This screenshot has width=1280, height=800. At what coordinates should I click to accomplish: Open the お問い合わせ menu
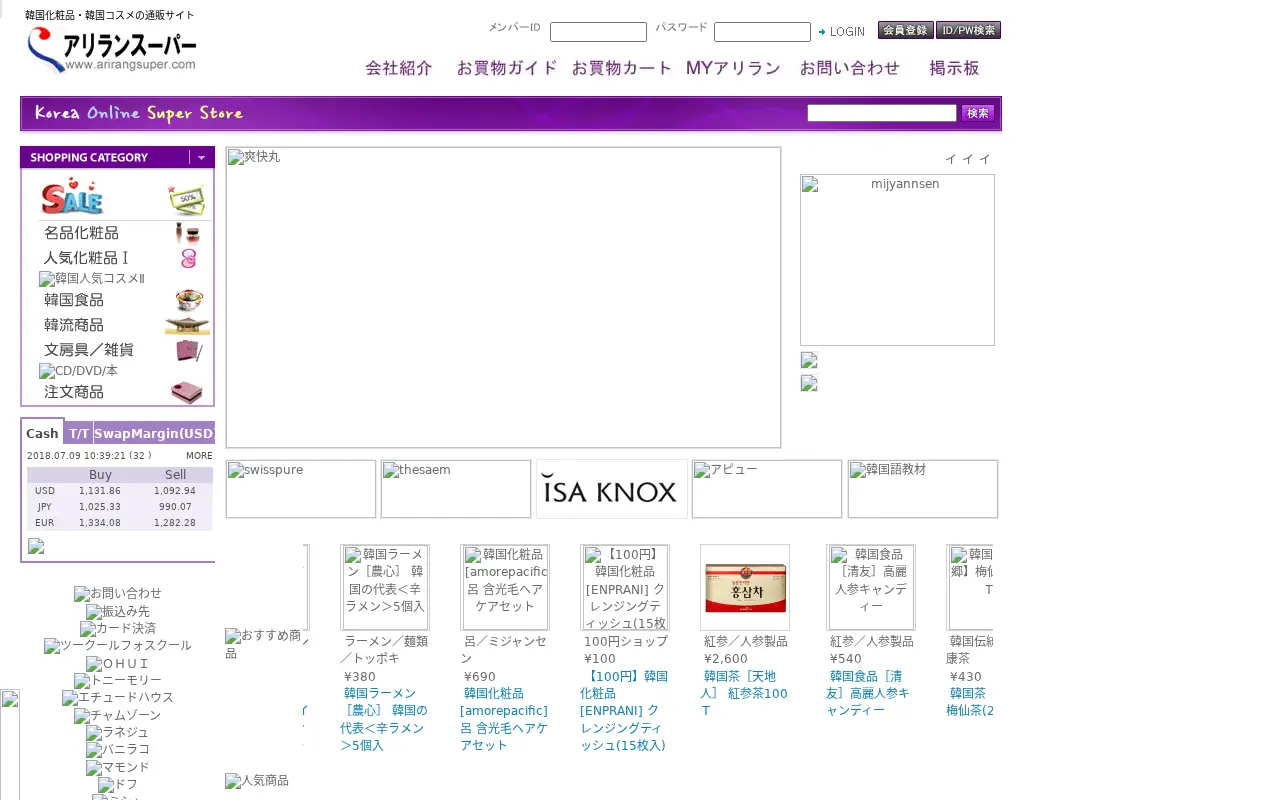coord(850,68)
